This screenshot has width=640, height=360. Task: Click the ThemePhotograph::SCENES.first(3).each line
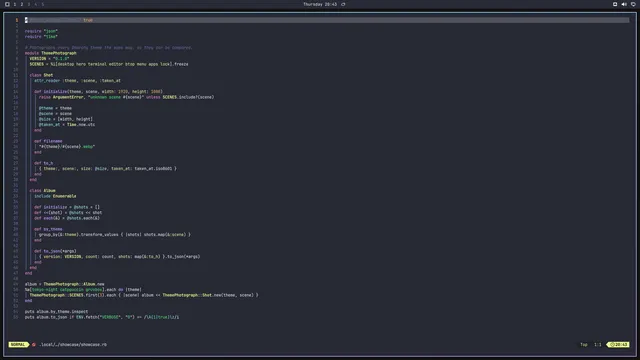pyautogui.click(x=144, y=295)
